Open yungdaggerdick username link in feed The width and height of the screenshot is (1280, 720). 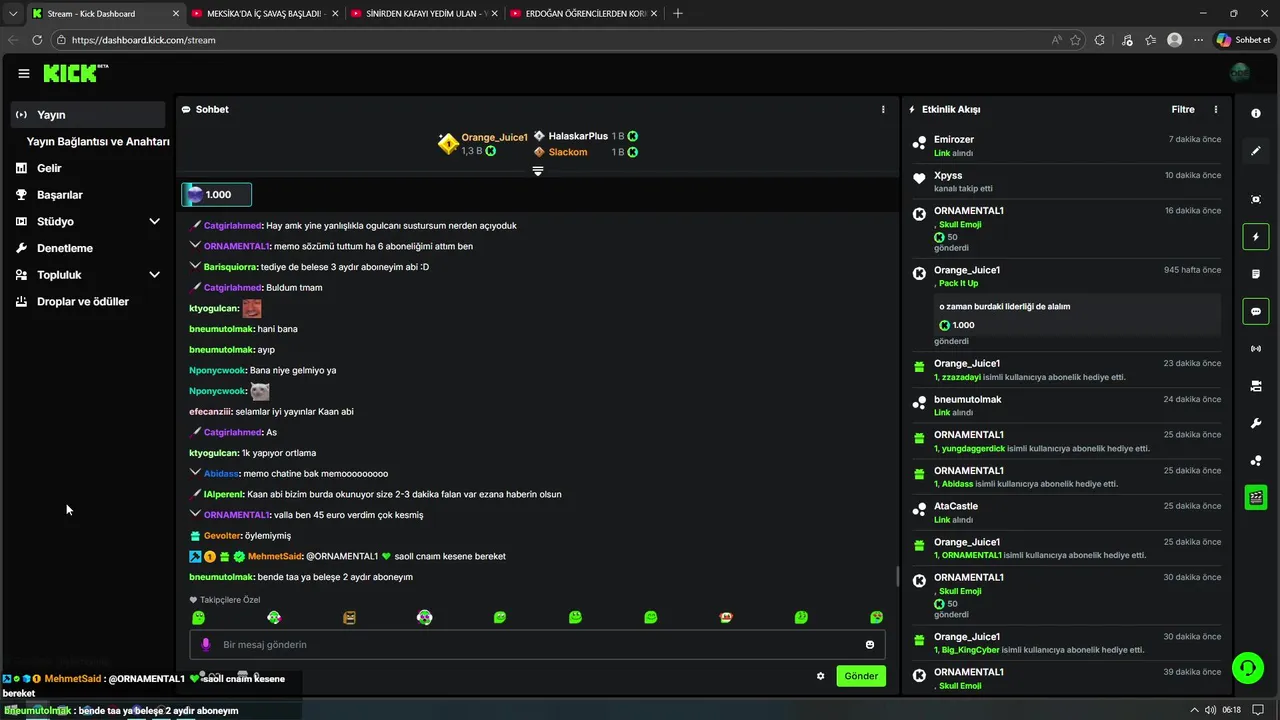tap(973, 448)
